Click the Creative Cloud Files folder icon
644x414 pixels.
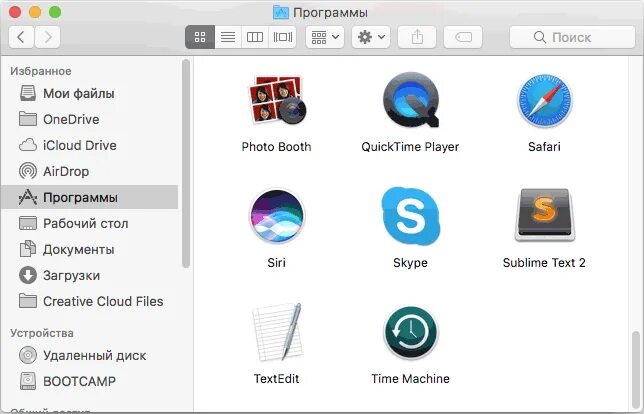point(28,301)
